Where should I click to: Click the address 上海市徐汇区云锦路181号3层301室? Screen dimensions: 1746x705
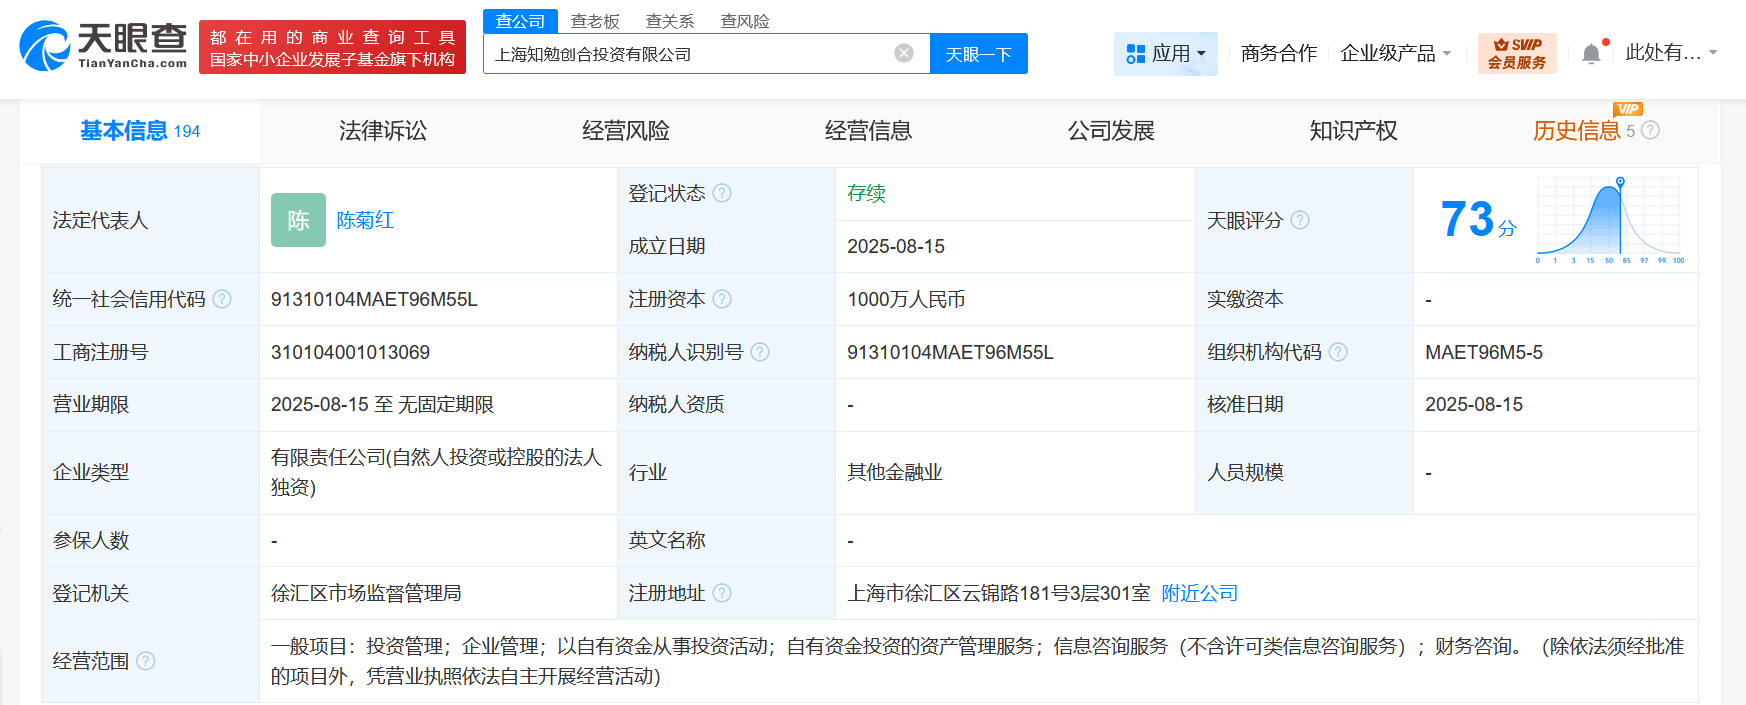point(999,593)
